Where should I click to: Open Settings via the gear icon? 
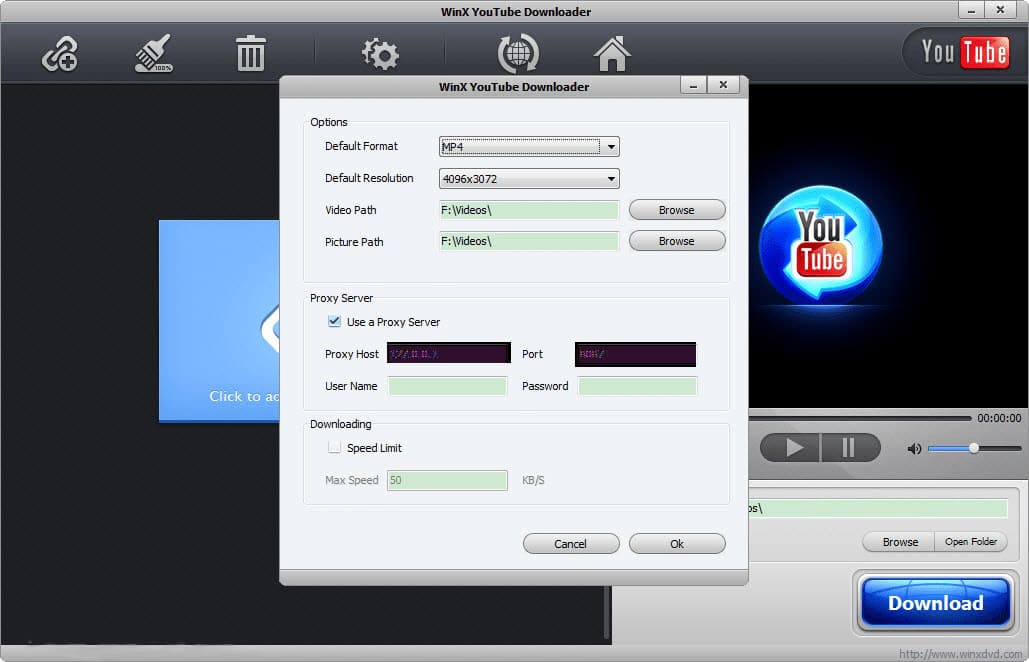click(x=380, y=54)
